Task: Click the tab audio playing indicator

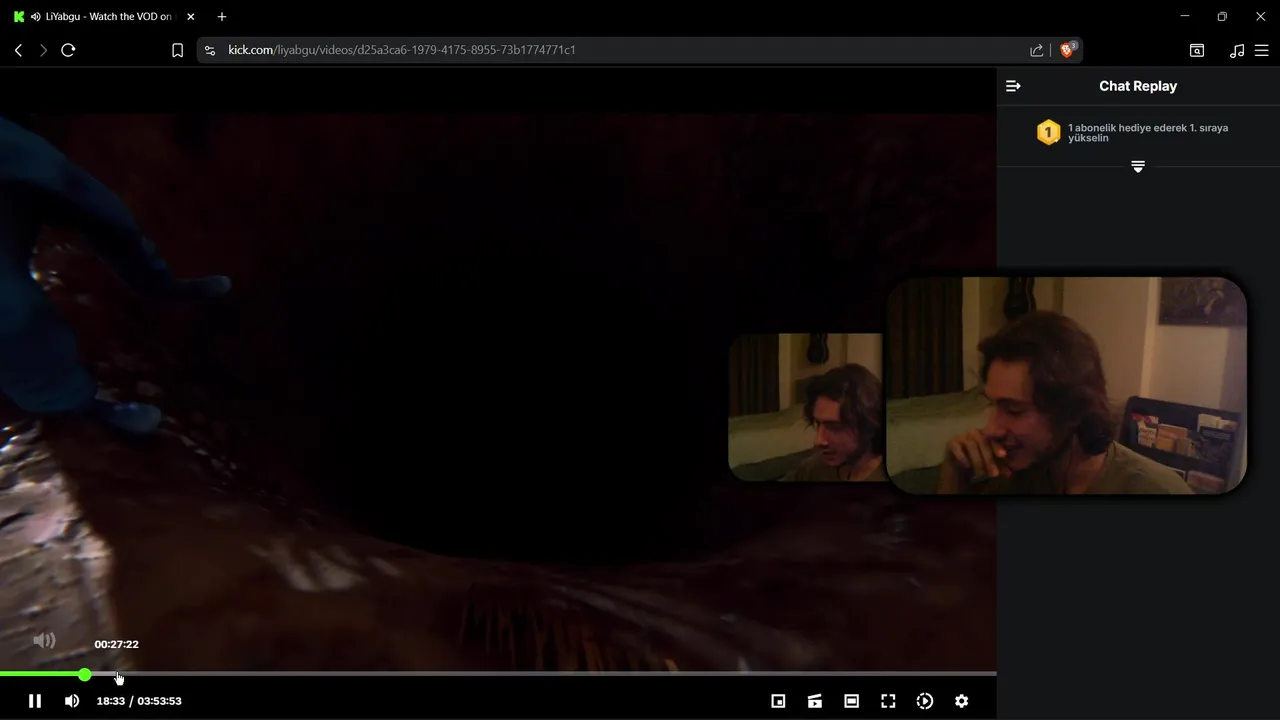Action: [36, 17]
